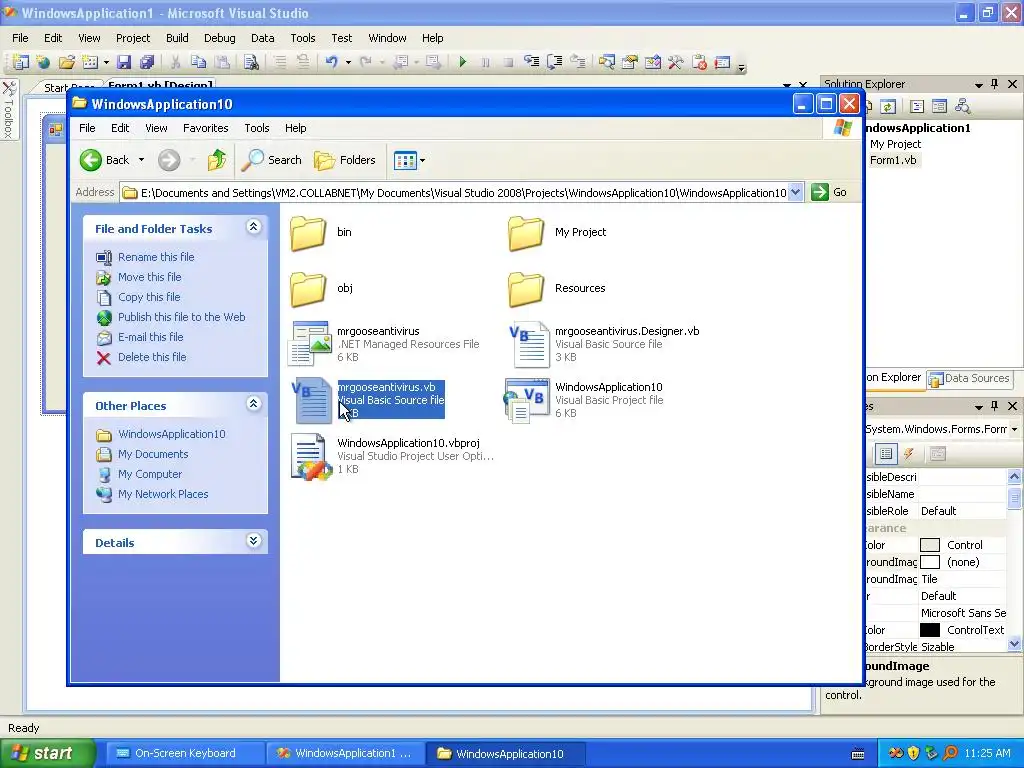Select the WindowsApplication10 Visual Basic Project file
1024x768 pixels.
point(584,400)
